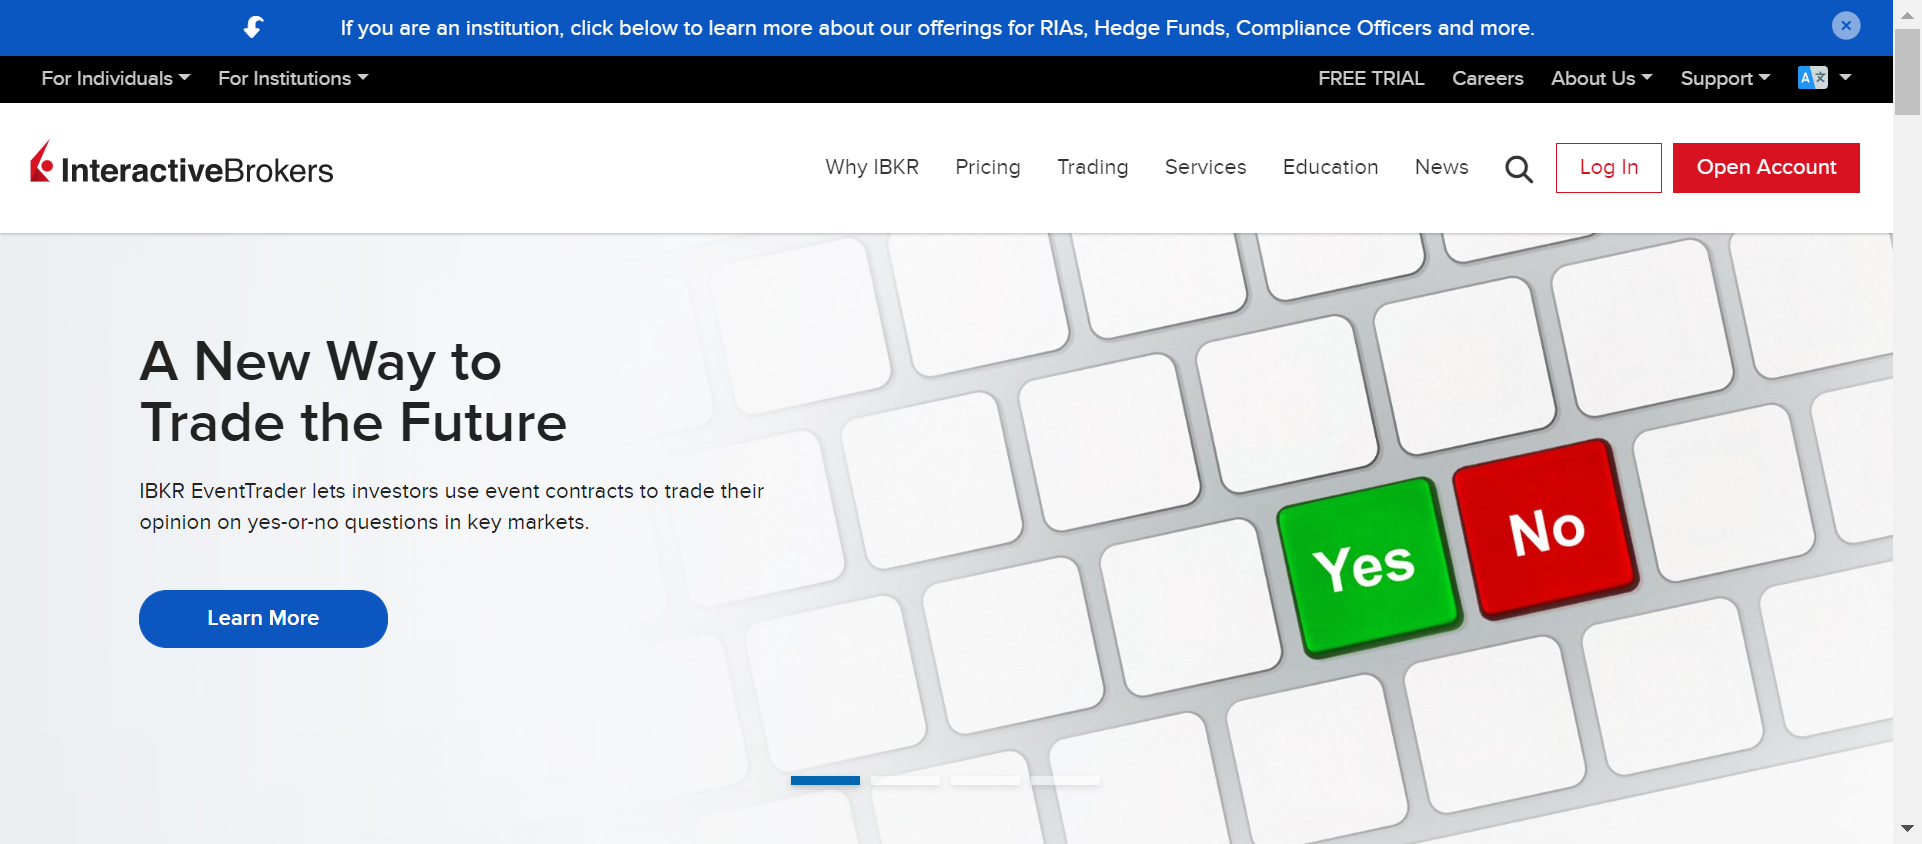Open the Why IBKR menu
This screenshot has height=844, width=1922.
point(872,167)
